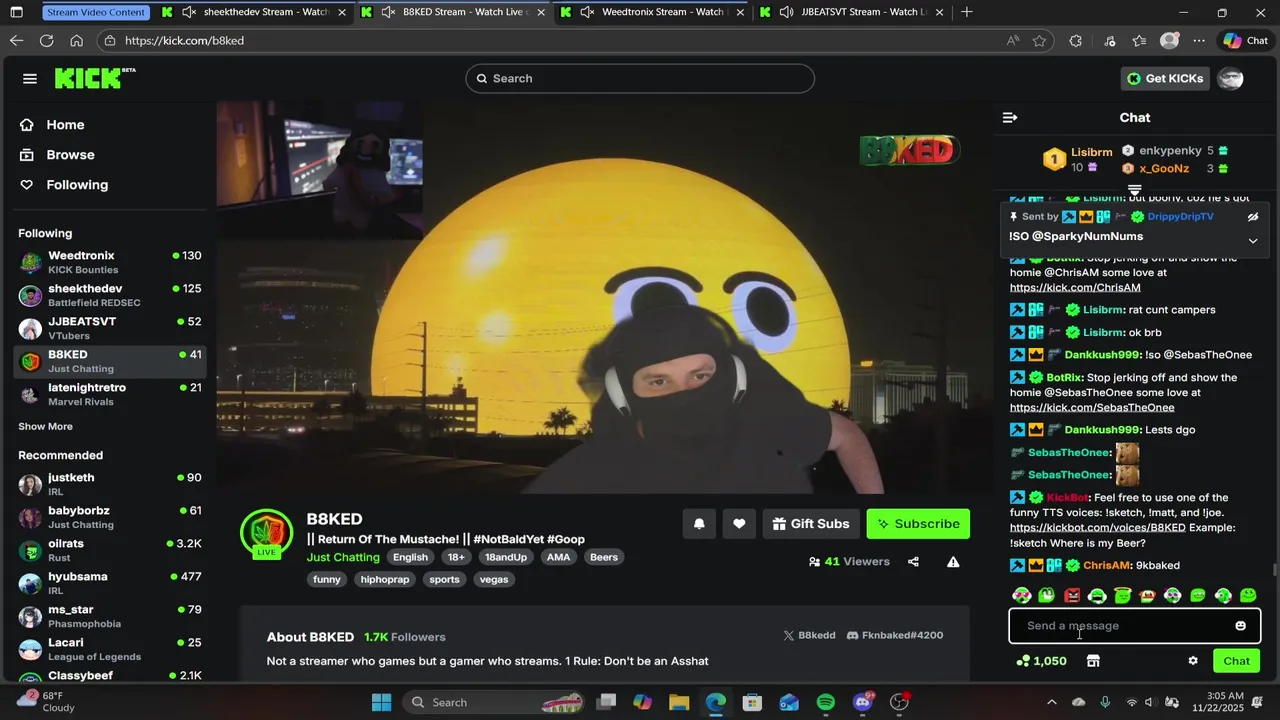This screenshot has height=720, width=1280.
Task: Expand the pinned chat message chevron
Action: tap(1252, 241)
